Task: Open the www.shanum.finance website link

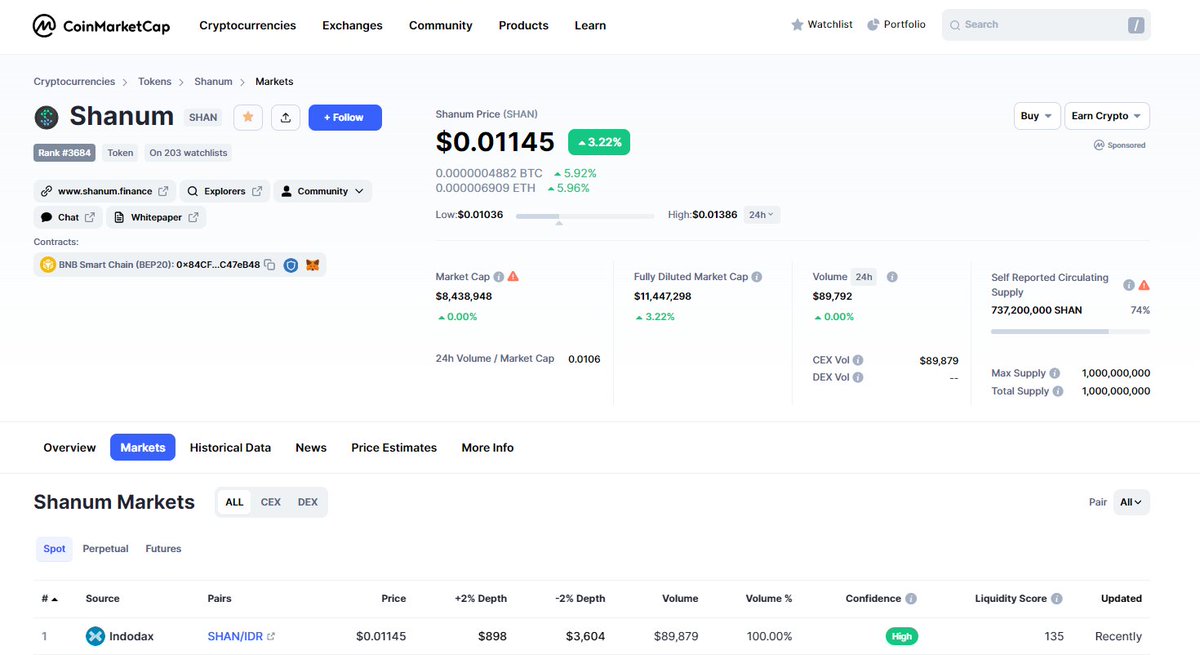Action: 104,191
